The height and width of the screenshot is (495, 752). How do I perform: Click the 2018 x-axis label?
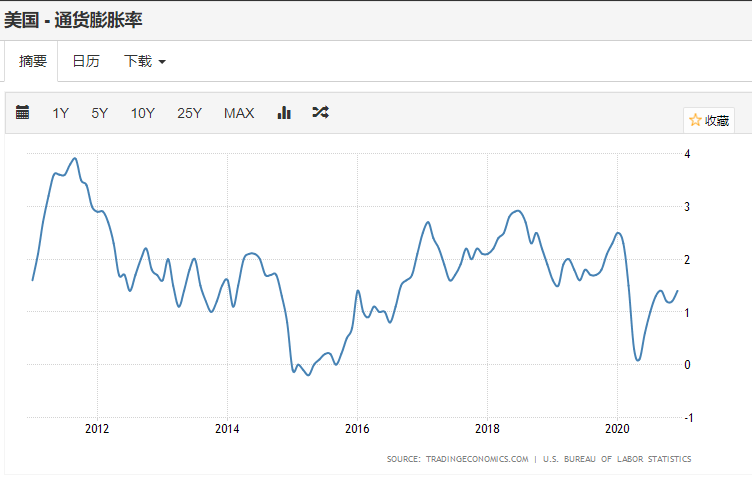coord(487,428)
